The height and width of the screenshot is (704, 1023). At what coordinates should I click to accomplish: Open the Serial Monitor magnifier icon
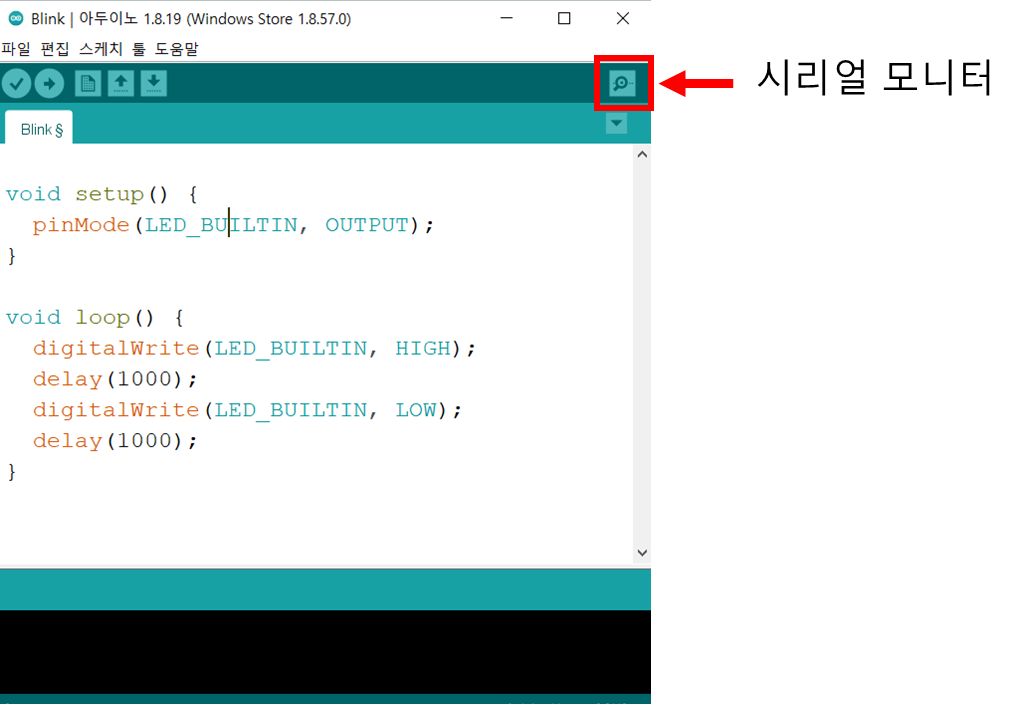622,83
